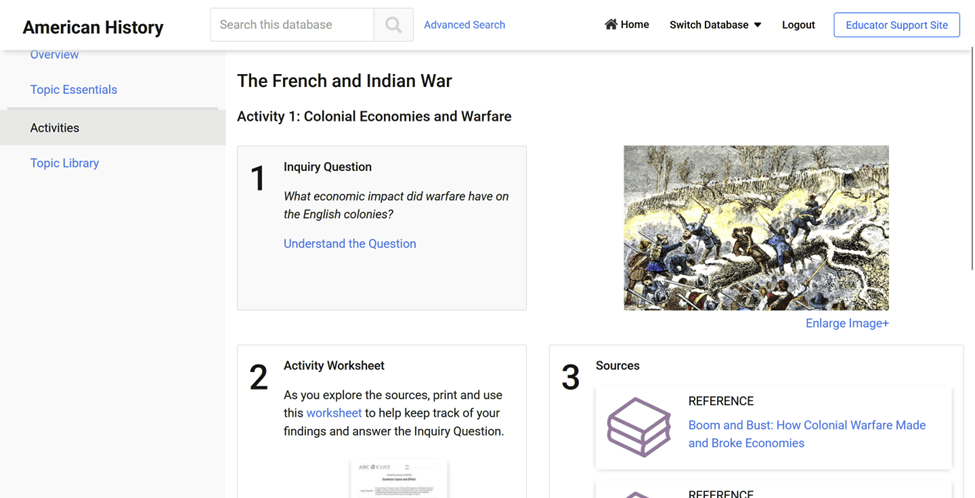Click the magnifying glass search icon
The height and width of the screenshot is (498, 975).
click(x=393, y=25)
